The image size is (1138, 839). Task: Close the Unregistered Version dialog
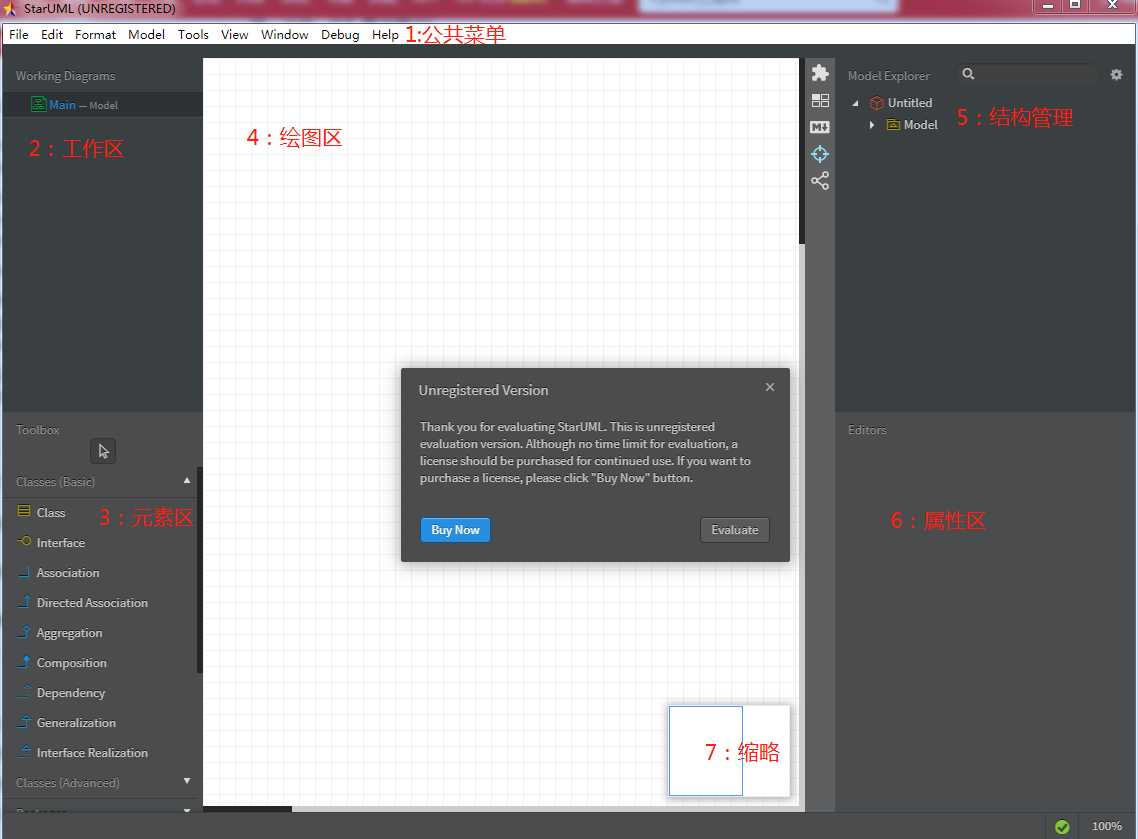[770, 387]
